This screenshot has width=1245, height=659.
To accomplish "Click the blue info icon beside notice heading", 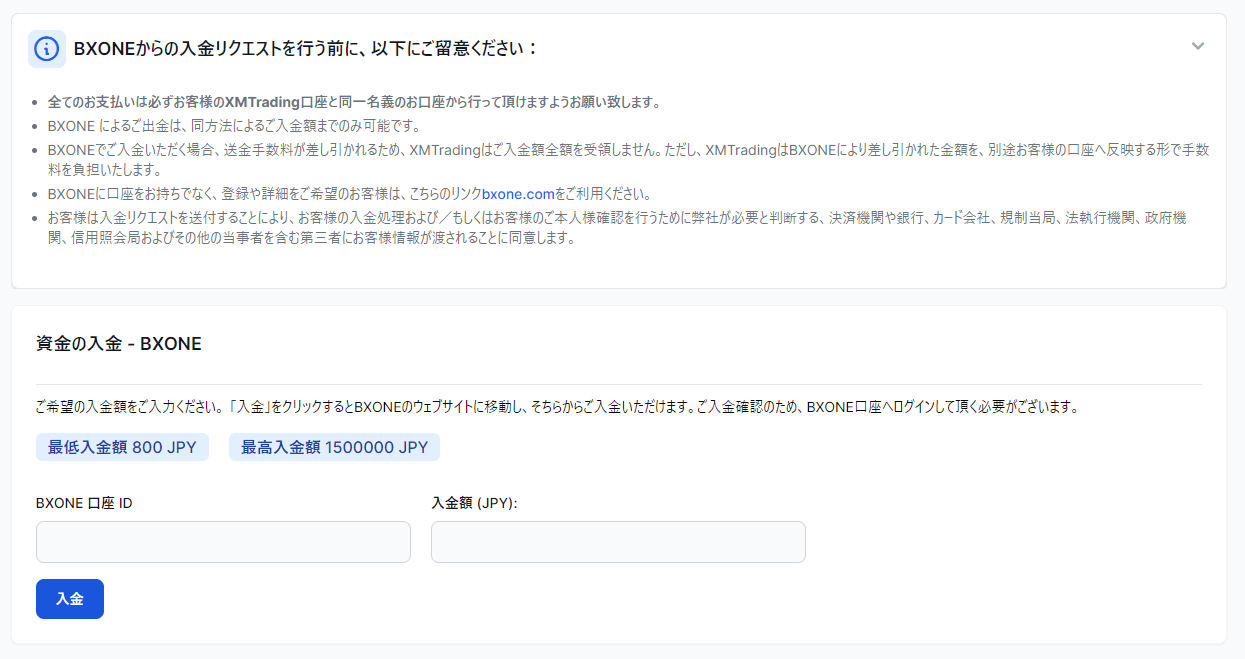I will 47,48.
